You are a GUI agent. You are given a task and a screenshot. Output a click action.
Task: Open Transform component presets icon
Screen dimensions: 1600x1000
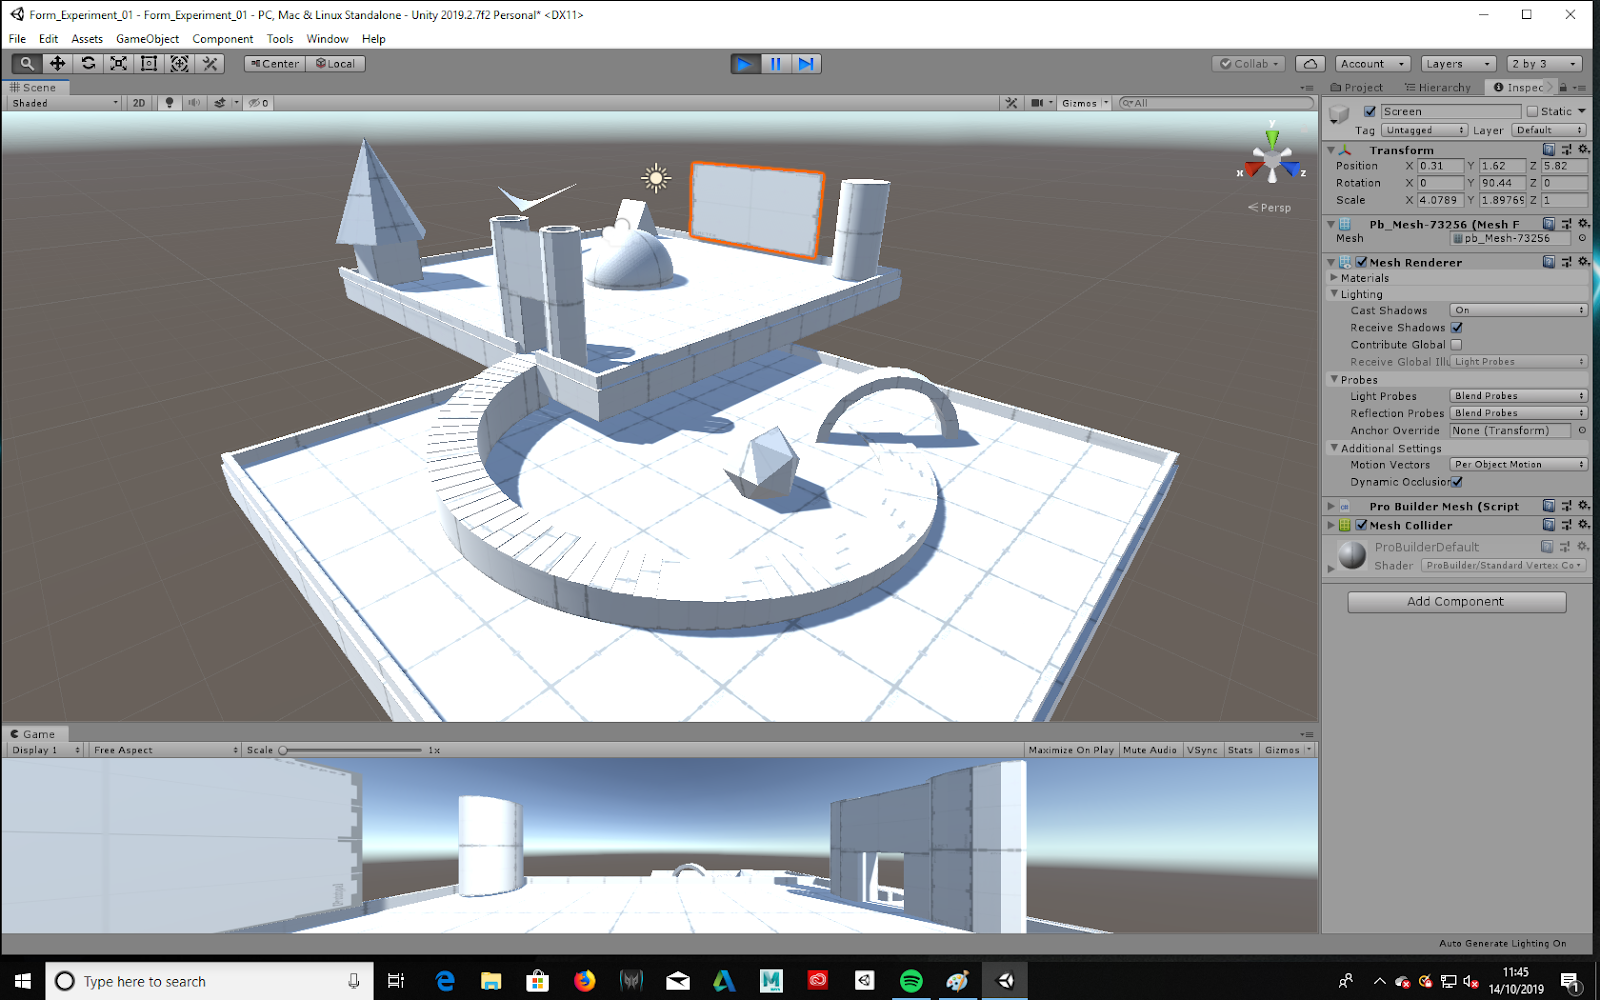tap(1566, 150)
